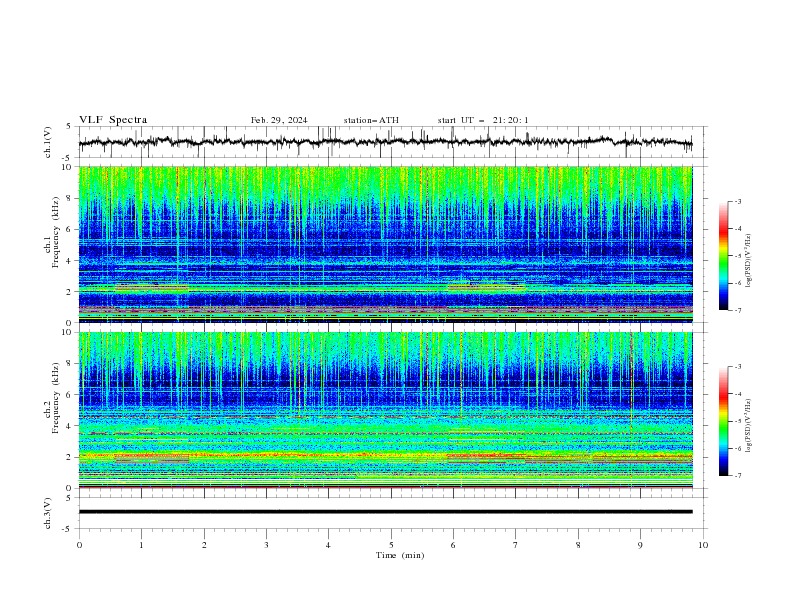Screen dimensions: 792x612
Task: Click the ch.1 color scale bar
Action: (723, 256)
